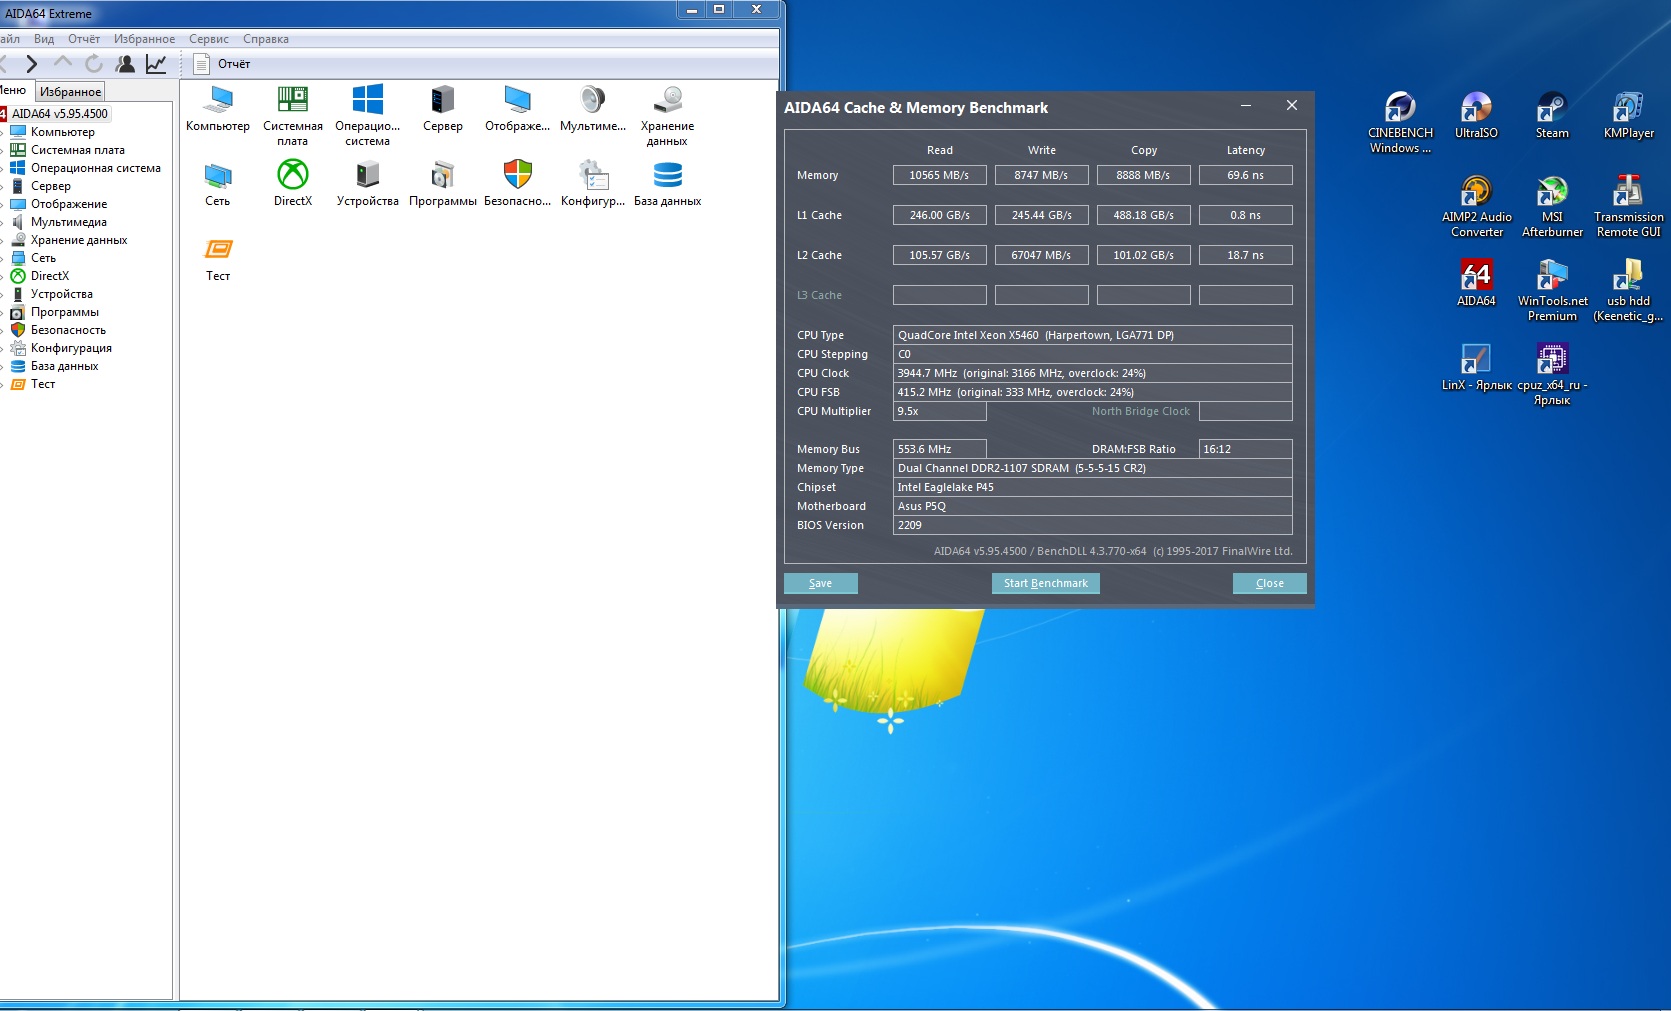The width and height of the screenshot is (1671, 1011).
Task: Open the Отчёт menu in menu bar
Action: pyautogui.click(x=84, y=39)
